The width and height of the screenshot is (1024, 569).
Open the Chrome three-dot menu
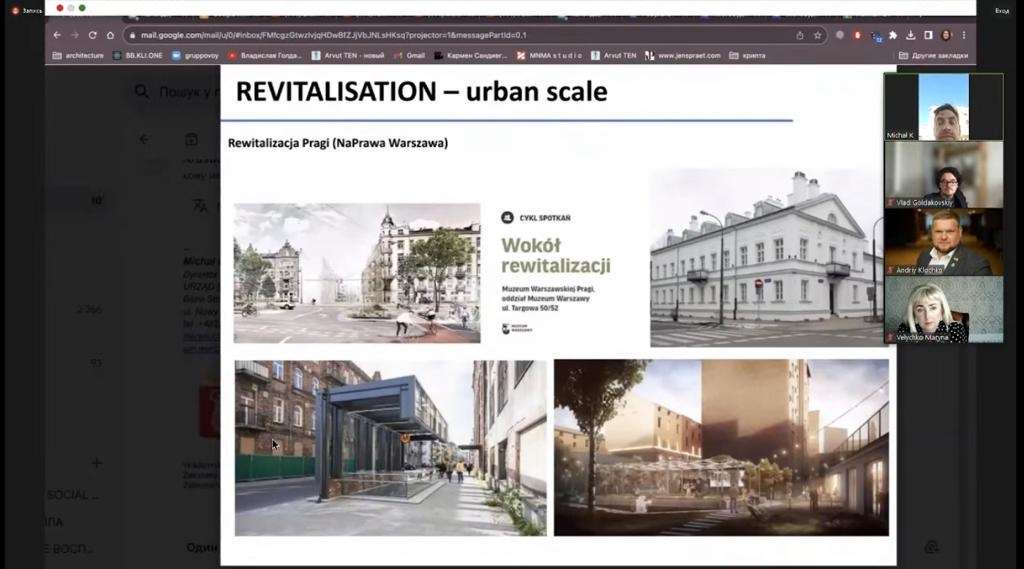click(x=964, y=35)
